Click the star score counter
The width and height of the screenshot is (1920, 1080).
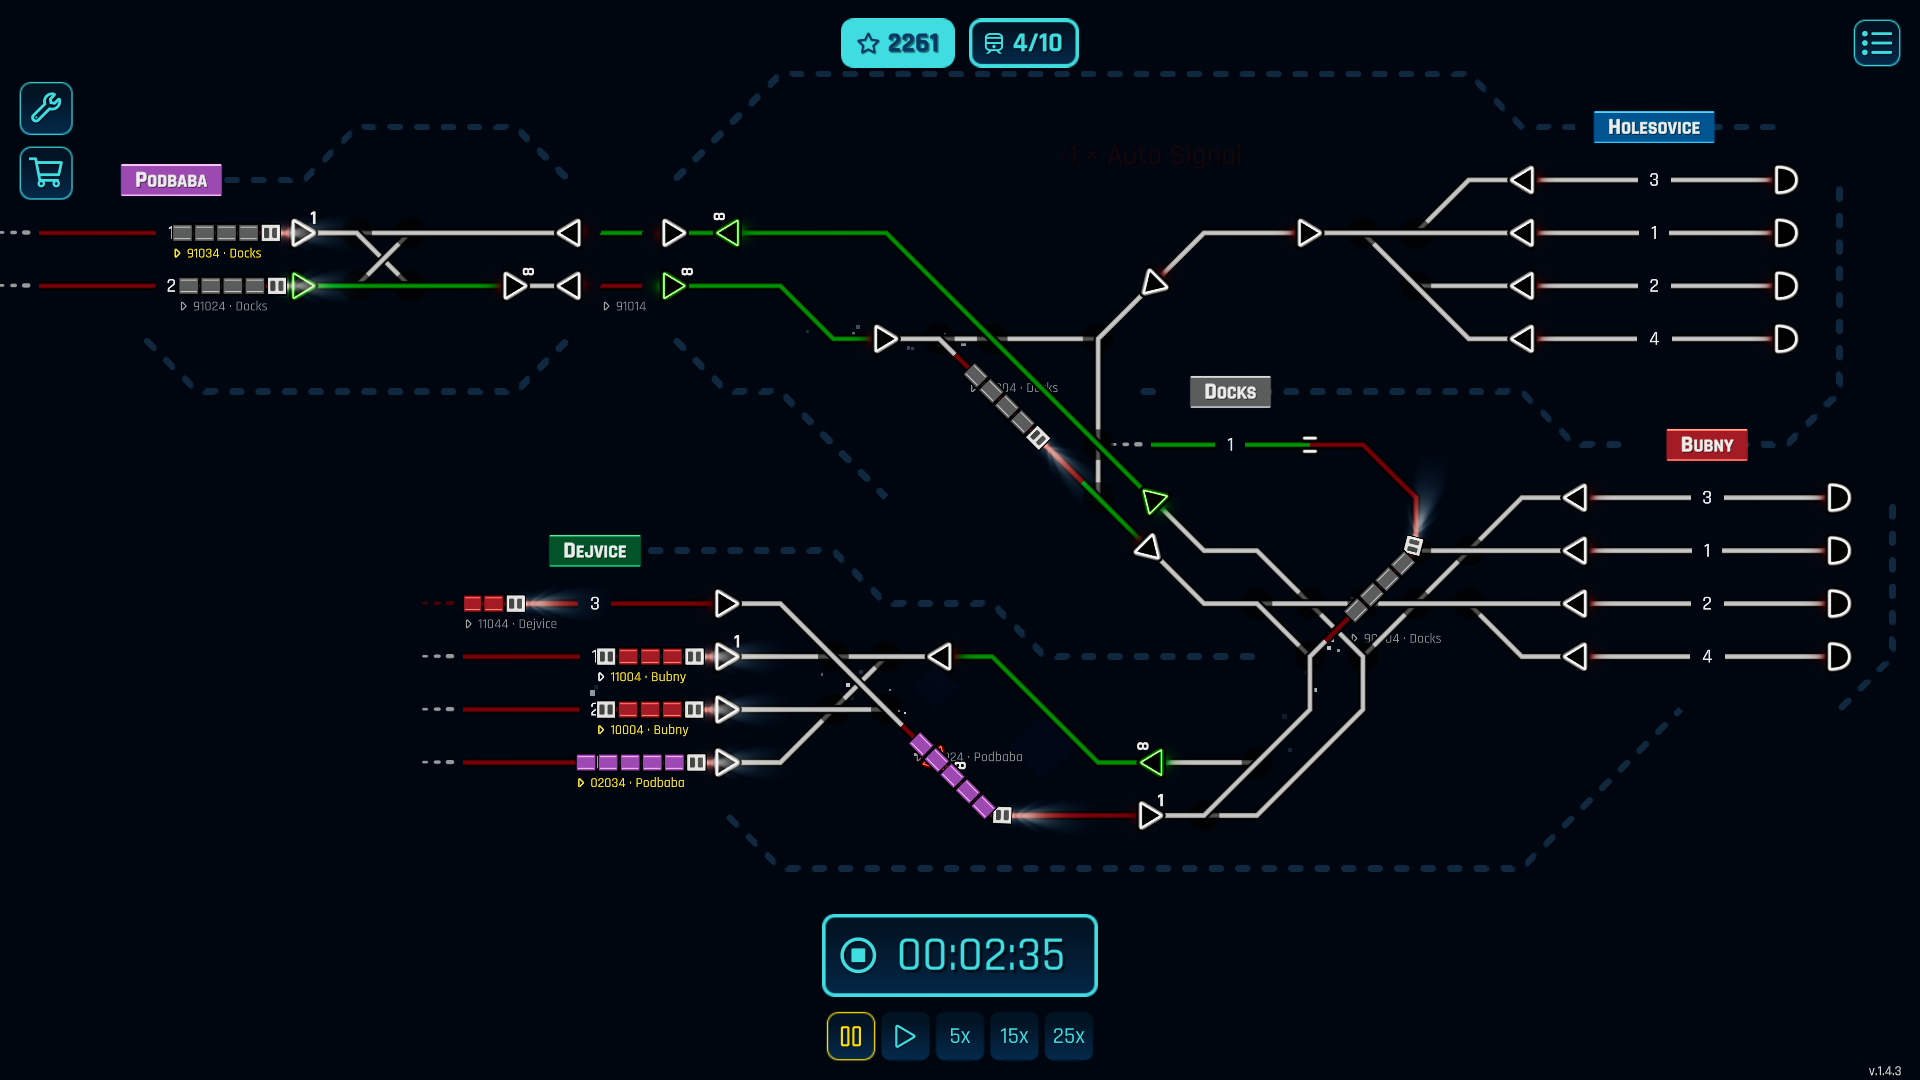[897, 43]
